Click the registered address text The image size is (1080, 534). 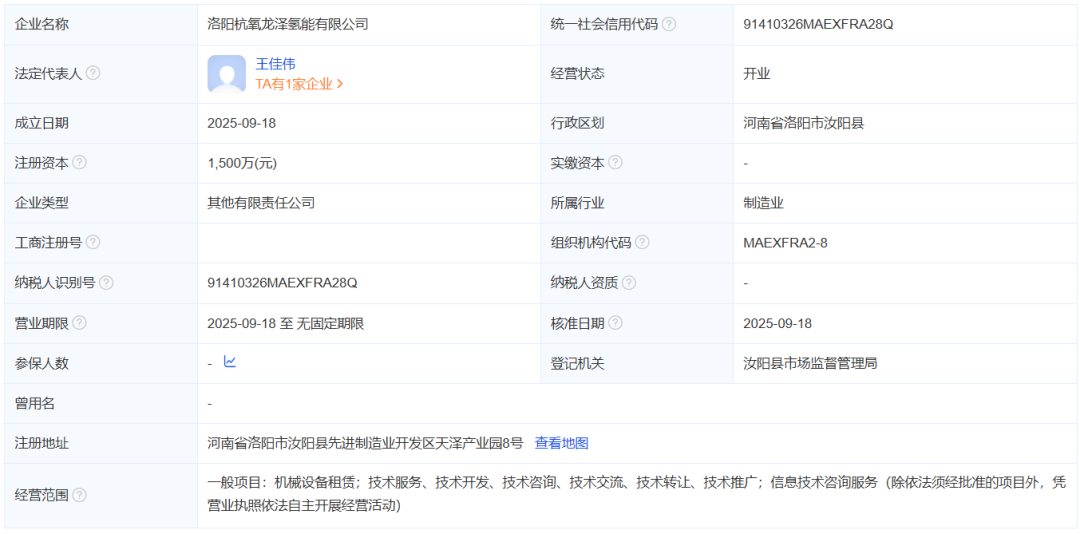[x=365, y=443]
